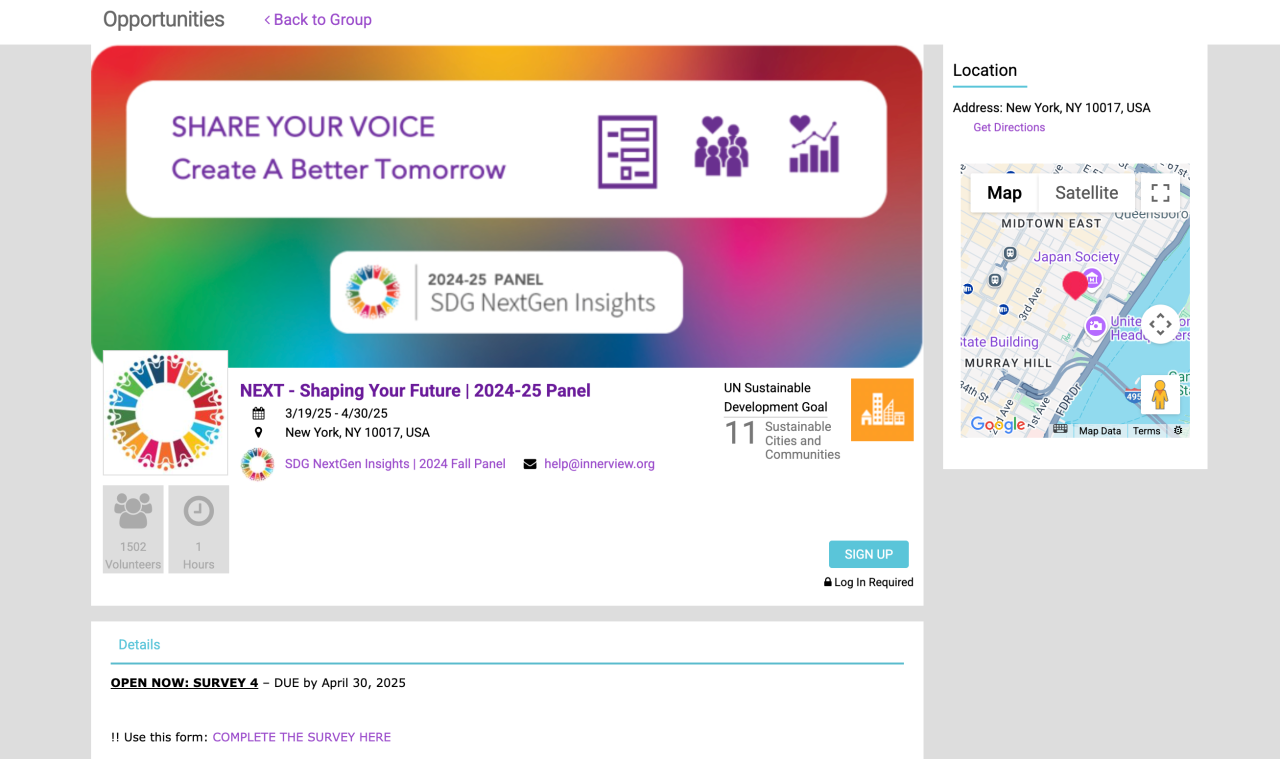Screen dimensions: 1280x759
Task: Click the location pin icon under the title
Action: [x=259, y=433]
